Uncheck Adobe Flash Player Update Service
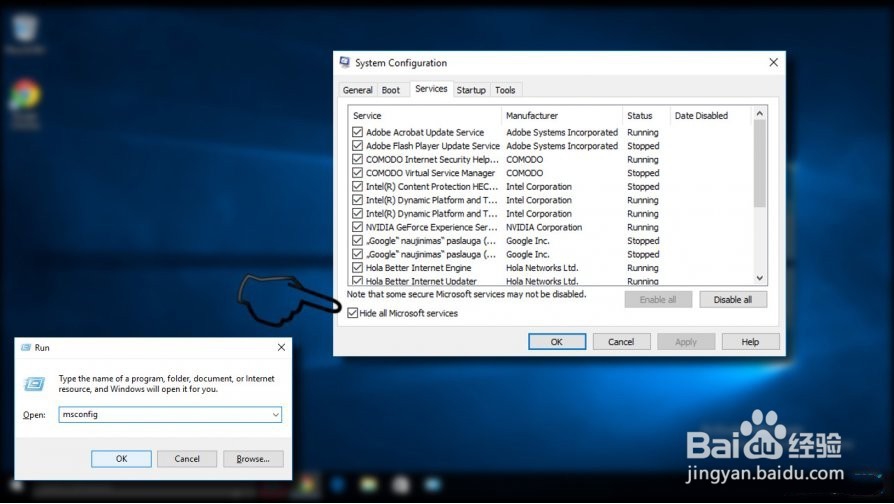The width and height of the screenshot is (894, 504). click(357, 146)
